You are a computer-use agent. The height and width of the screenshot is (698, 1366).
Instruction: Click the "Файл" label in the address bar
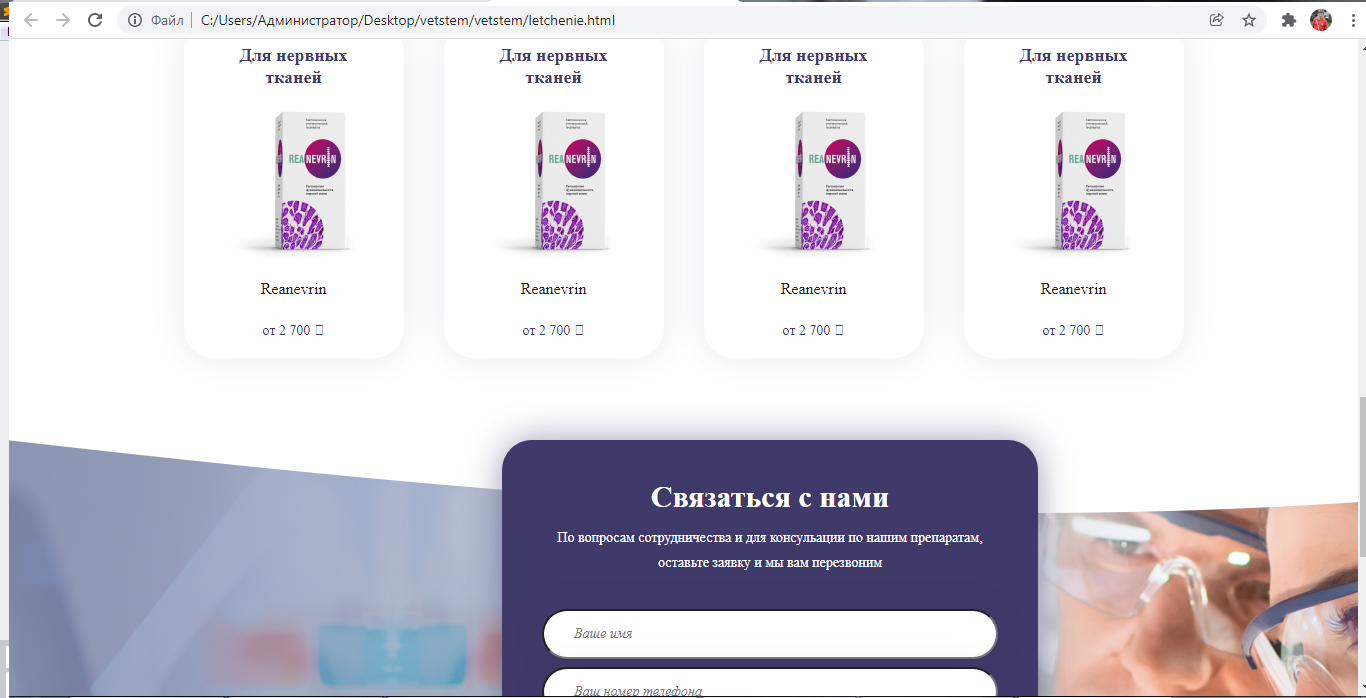(x=167, y=20)
